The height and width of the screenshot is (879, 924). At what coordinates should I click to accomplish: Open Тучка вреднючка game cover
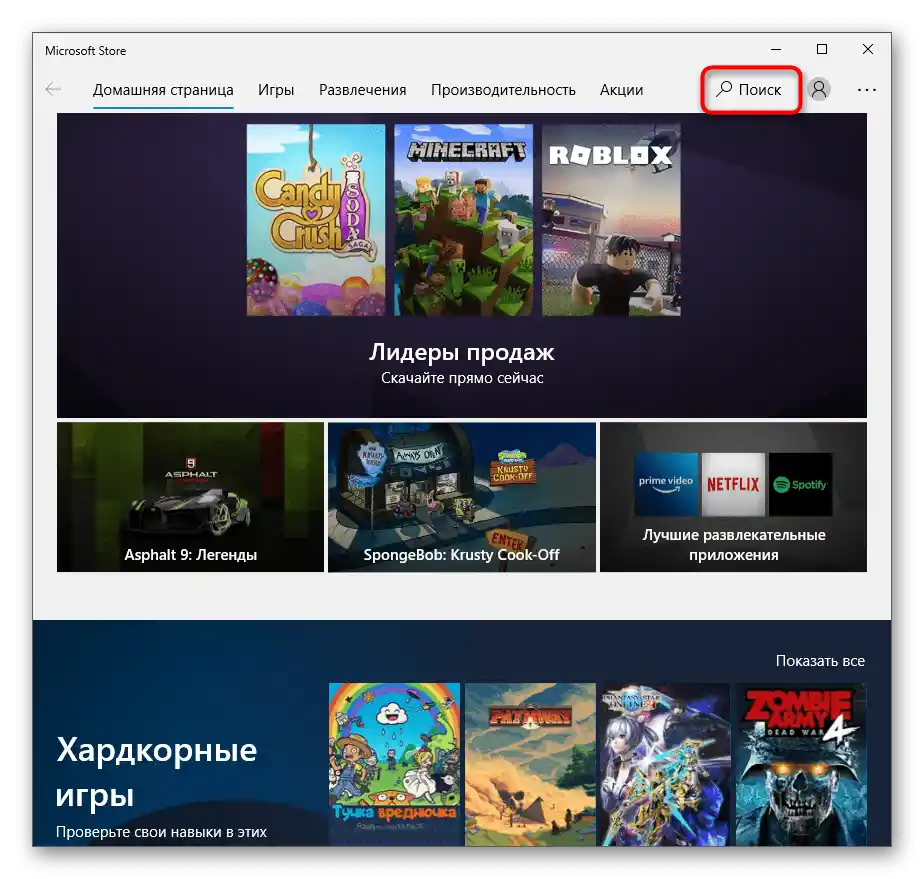click(394, 764)
